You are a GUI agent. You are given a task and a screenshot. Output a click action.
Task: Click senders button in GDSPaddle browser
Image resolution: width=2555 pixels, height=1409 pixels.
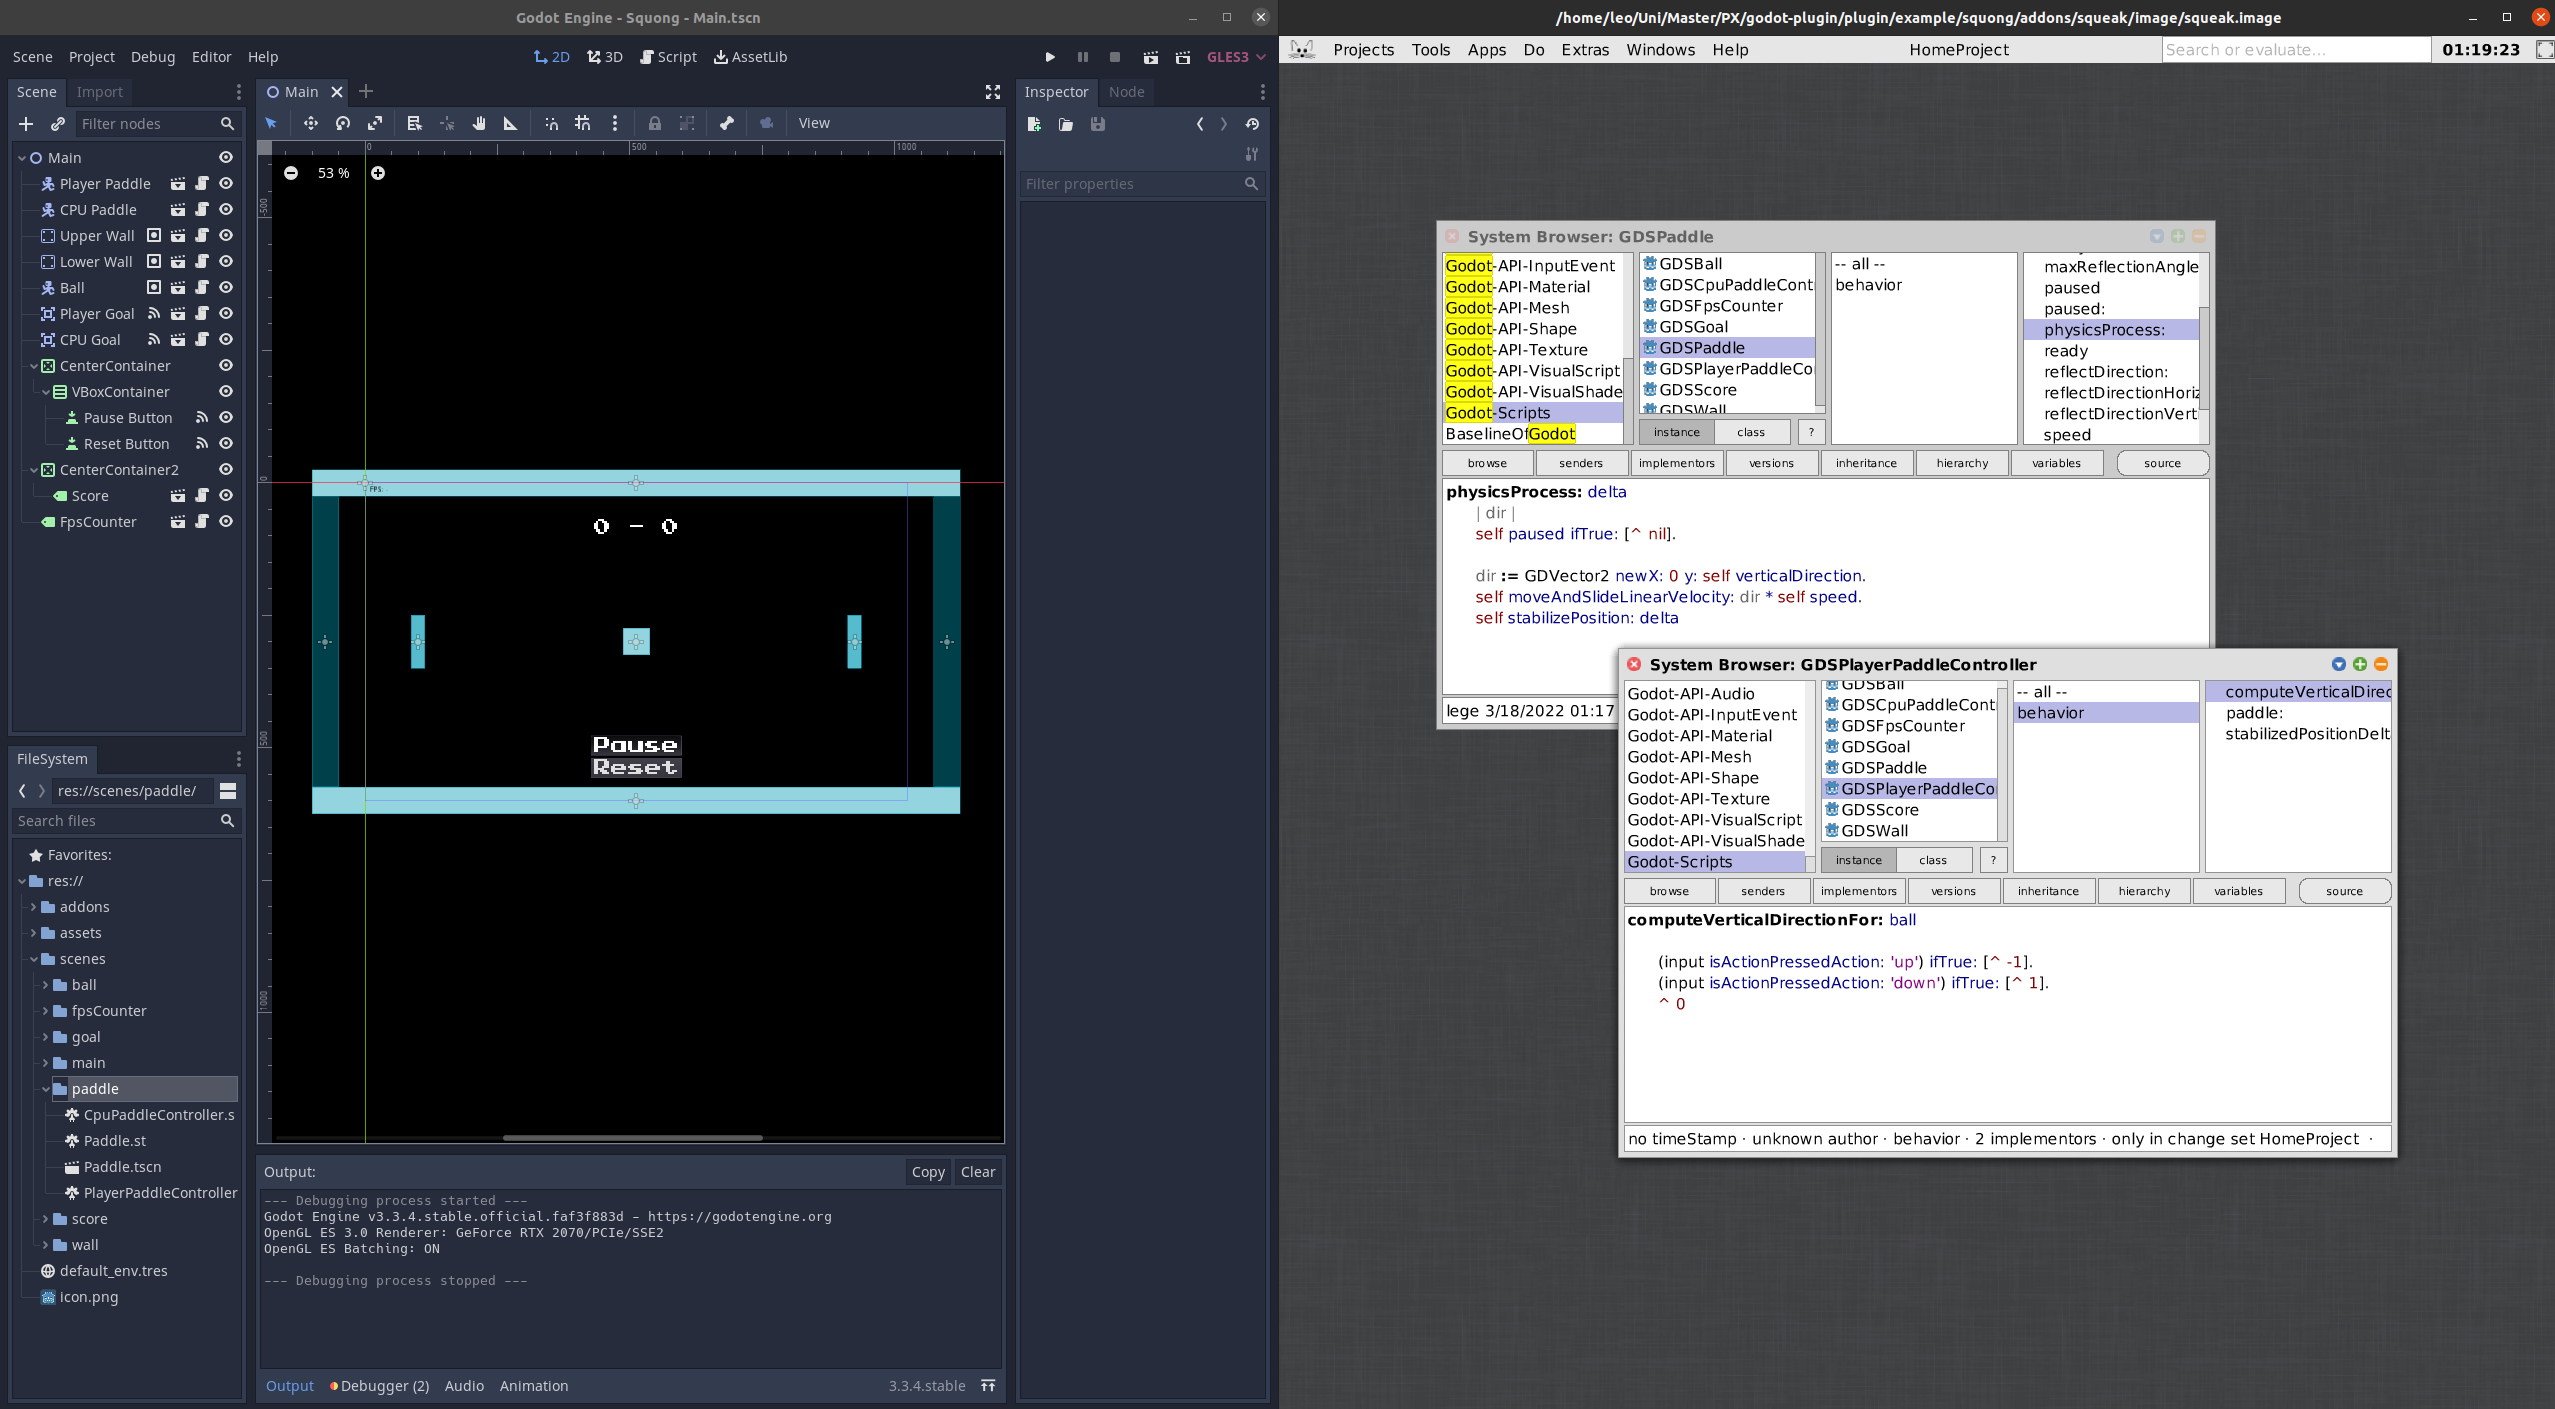point(1580,463)
